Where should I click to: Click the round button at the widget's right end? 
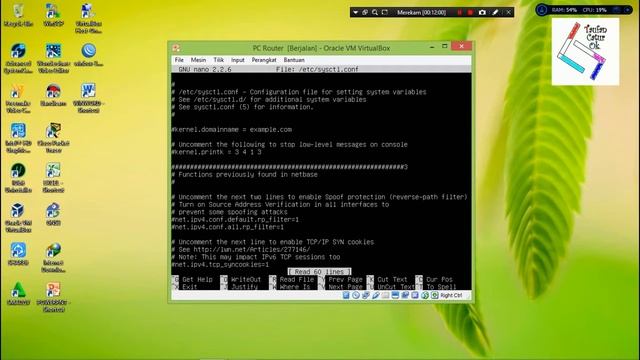click(x=628, y=10)
